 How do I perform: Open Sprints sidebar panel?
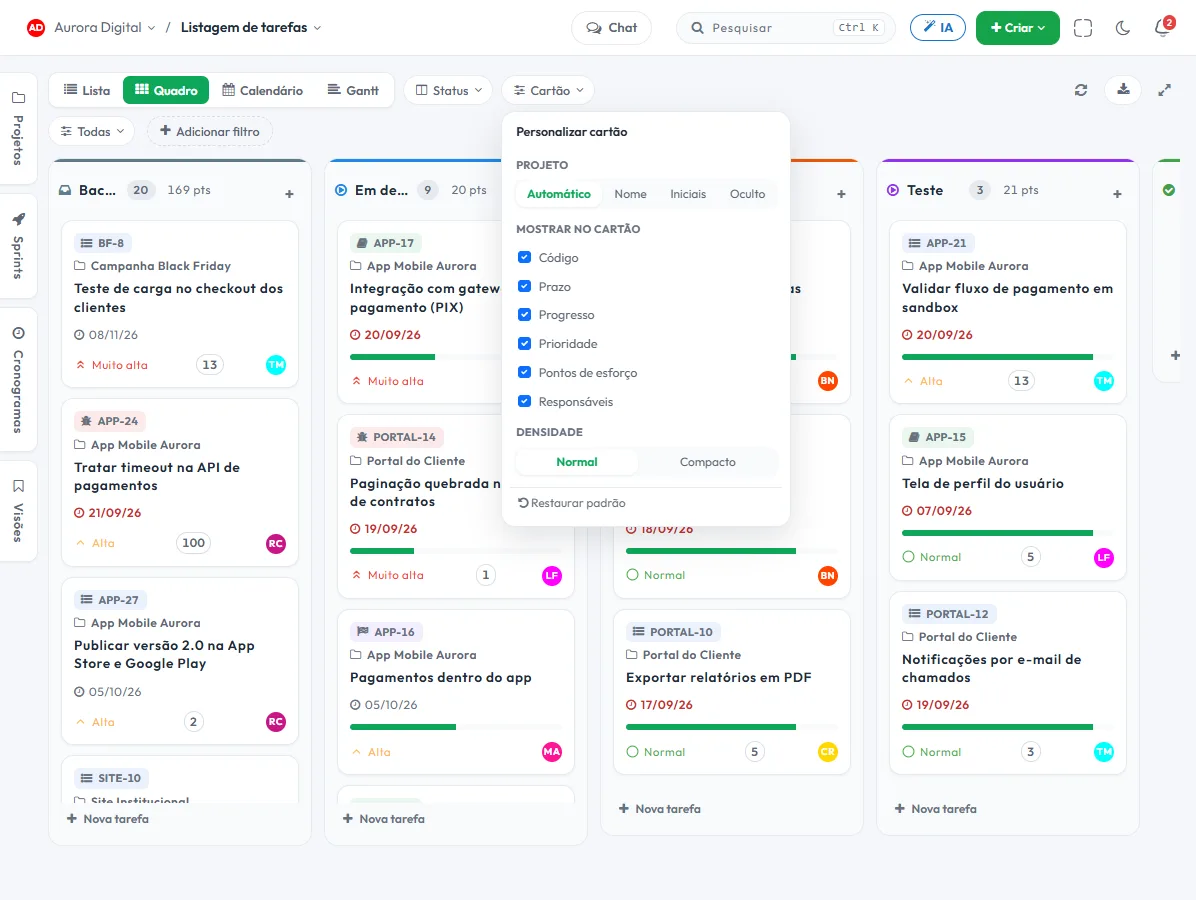coord(18,246)
